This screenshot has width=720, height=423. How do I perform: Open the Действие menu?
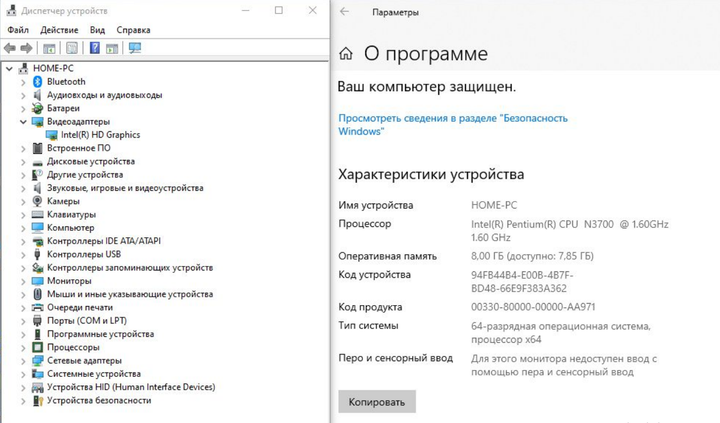coord(59,30)
